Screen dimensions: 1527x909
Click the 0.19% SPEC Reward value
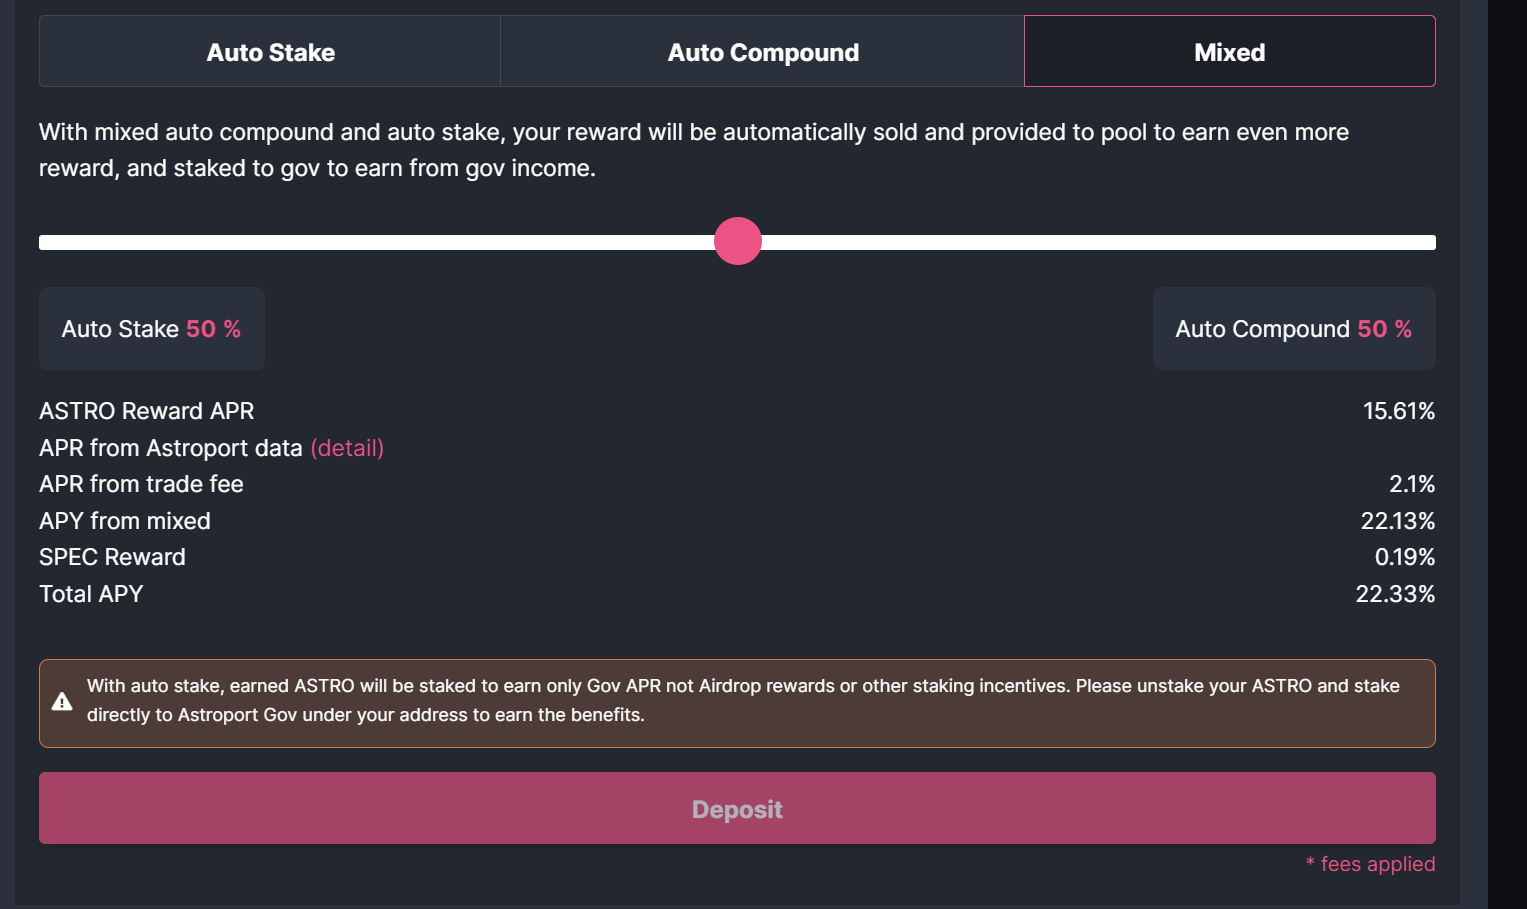pyautogui.click(x=1404, y=557)
